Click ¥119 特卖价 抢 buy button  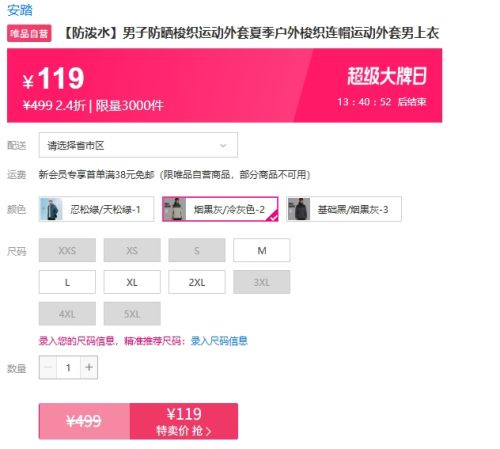tap(184, 421)
